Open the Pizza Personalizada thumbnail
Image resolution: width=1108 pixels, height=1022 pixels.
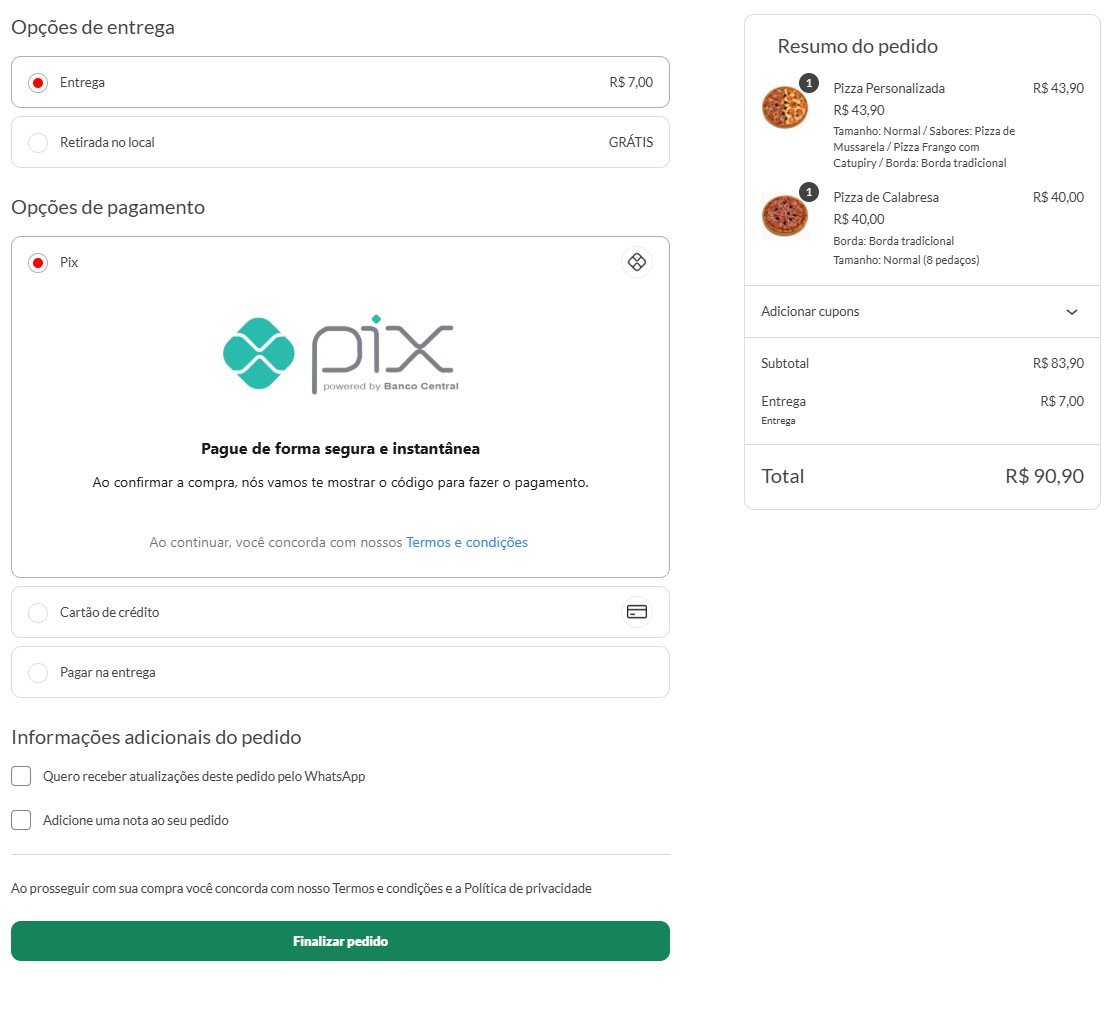(784, 107)
